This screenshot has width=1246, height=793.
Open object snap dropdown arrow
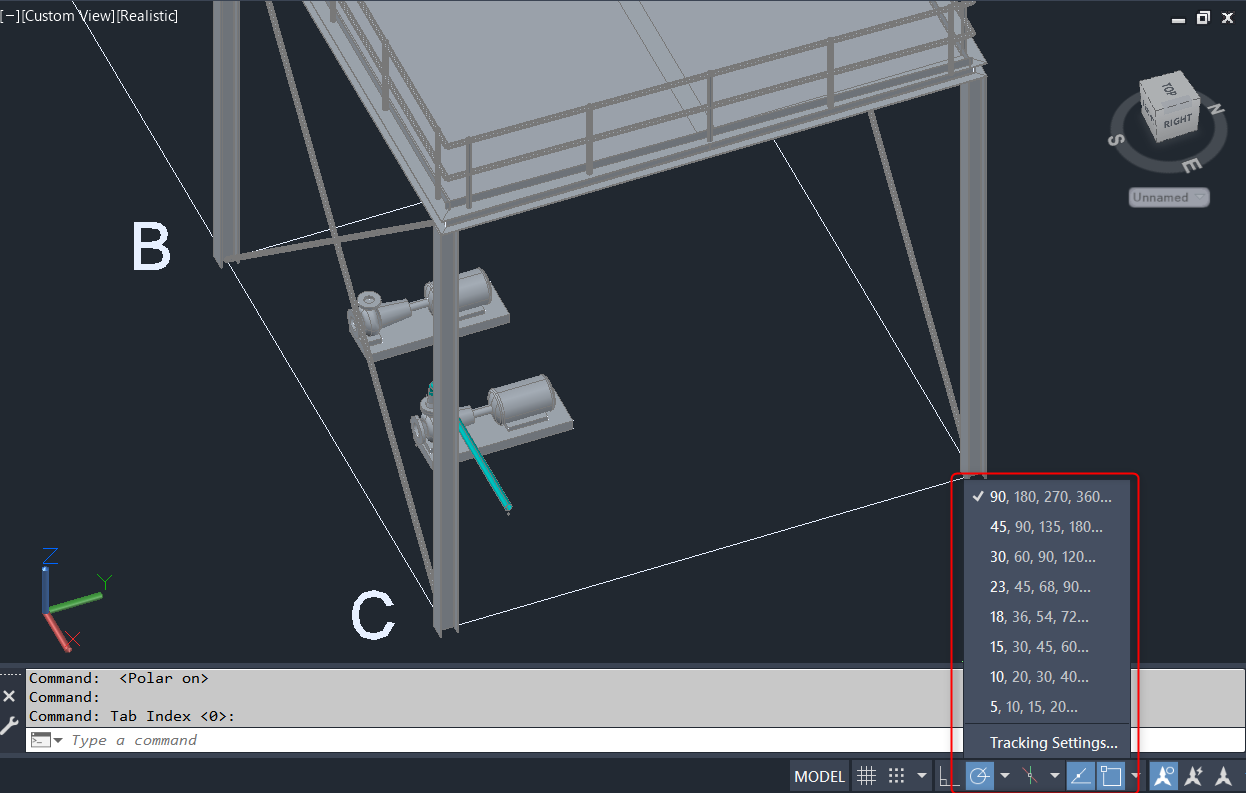pyautogui.click(x=1135, y=776)
